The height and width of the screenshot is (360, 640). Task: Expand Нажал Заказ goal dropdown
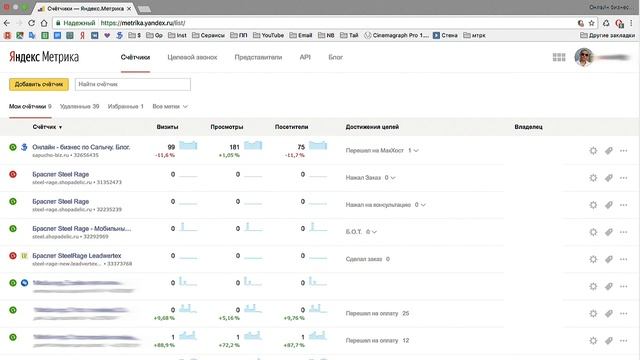(x=393, y=178)
